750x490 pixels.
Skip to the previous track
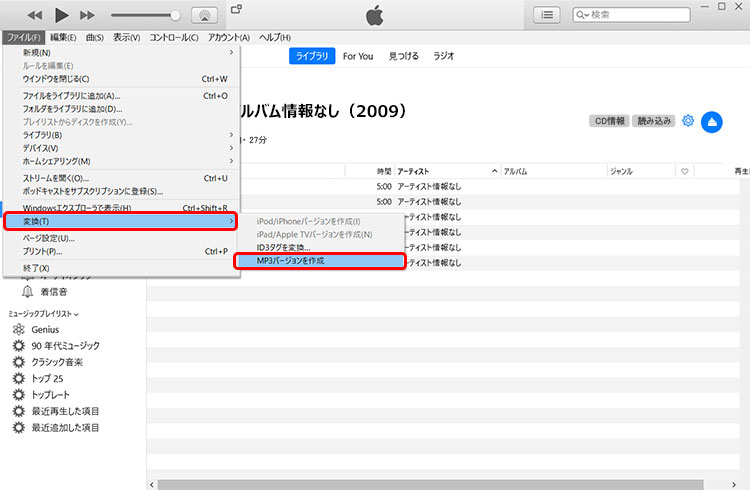(35, 15)
